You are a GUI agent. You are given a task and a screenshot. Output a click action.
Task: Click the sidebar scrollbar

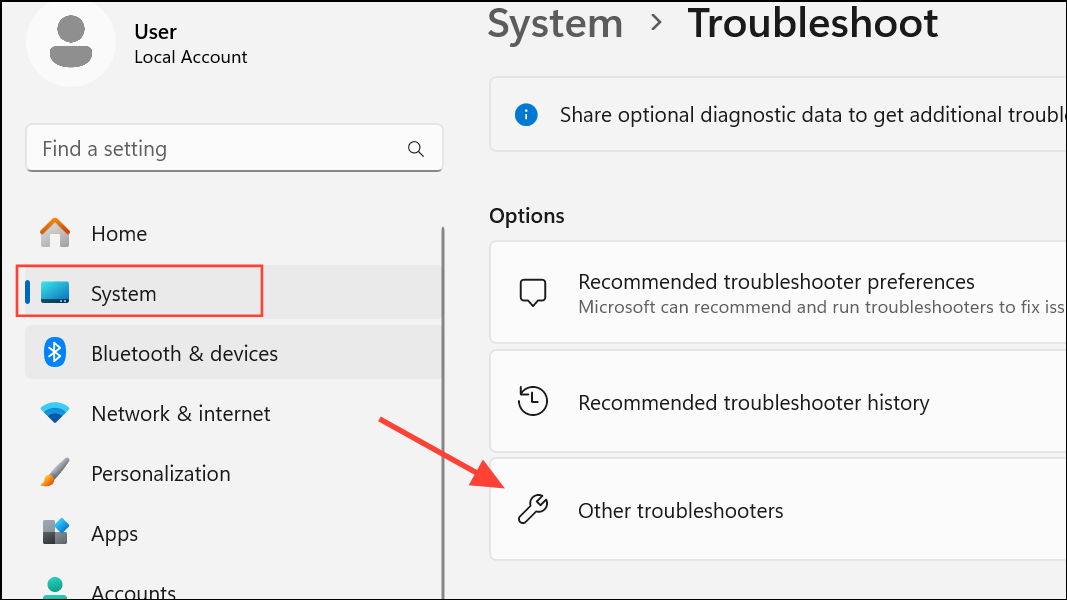click(442, 400)
